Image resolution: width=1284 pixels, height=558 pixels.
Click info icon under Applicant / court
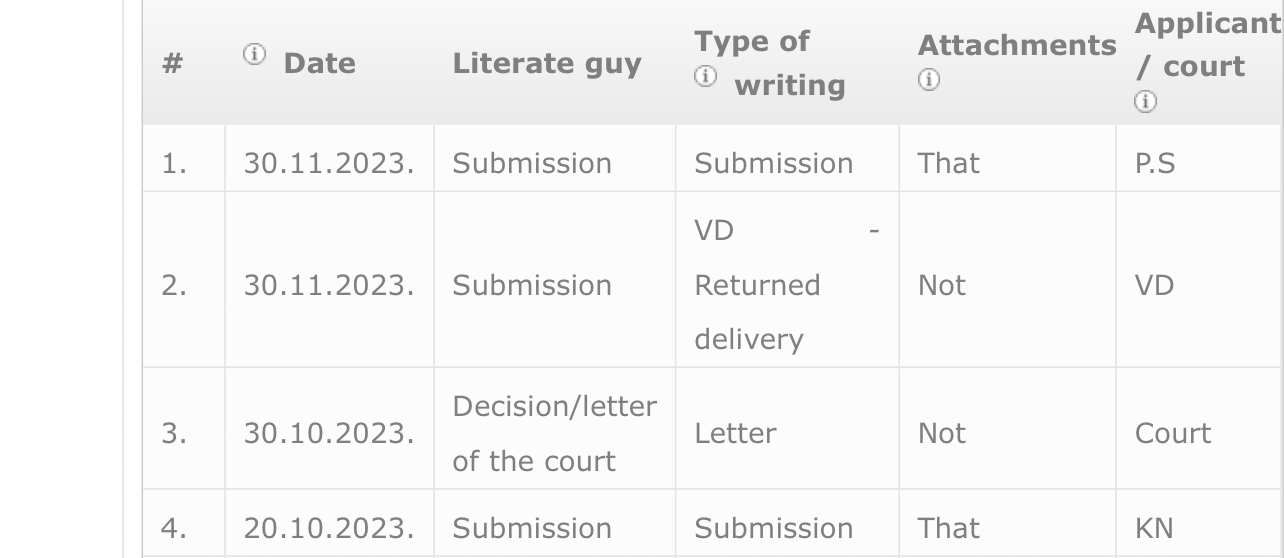pyautogui.click(x=1145, y=101)
